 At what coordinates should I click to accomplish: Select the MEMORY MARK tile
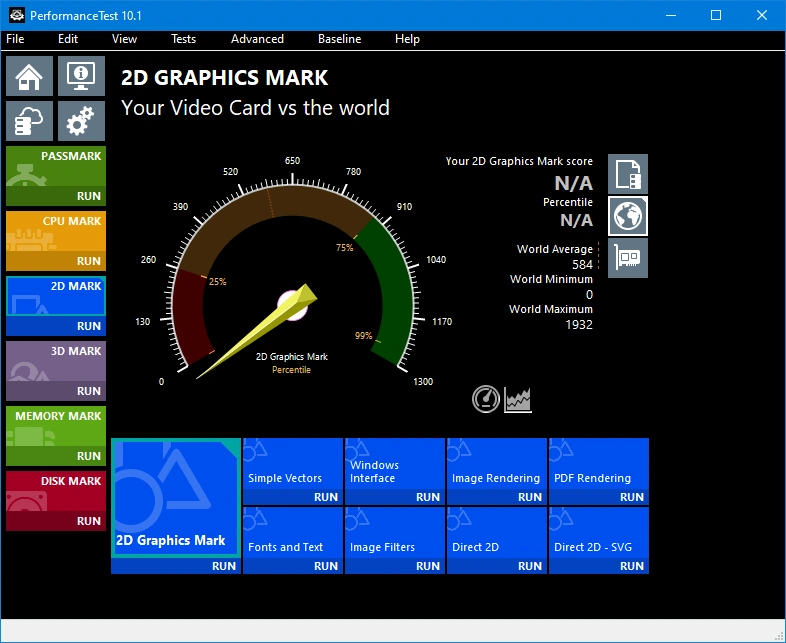coord(56,426)
